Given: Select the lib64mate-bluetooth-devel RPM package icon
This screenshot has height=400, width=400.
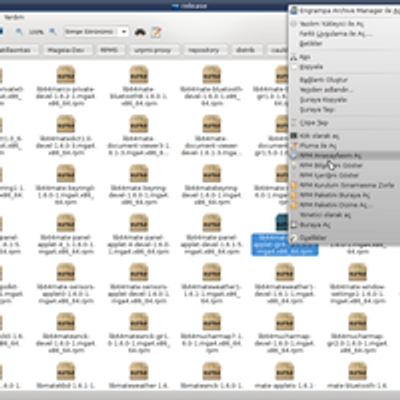Looking at the screenshot, I should coord(212,74).
